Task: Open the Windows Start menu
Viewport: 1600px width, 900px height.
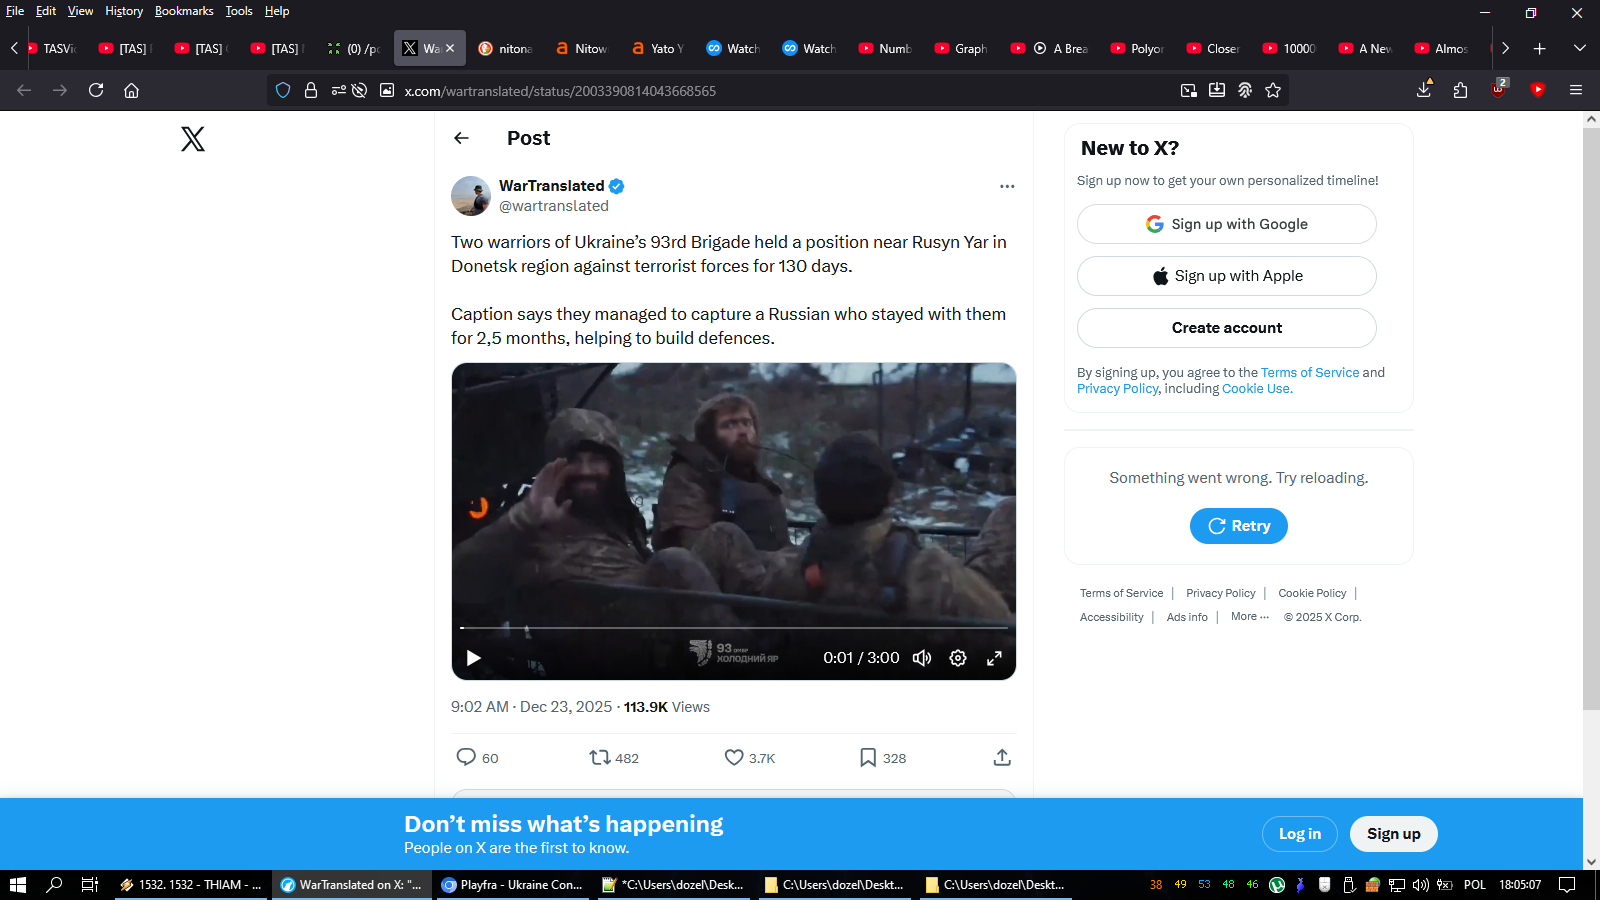Action: tap(17, 885)
